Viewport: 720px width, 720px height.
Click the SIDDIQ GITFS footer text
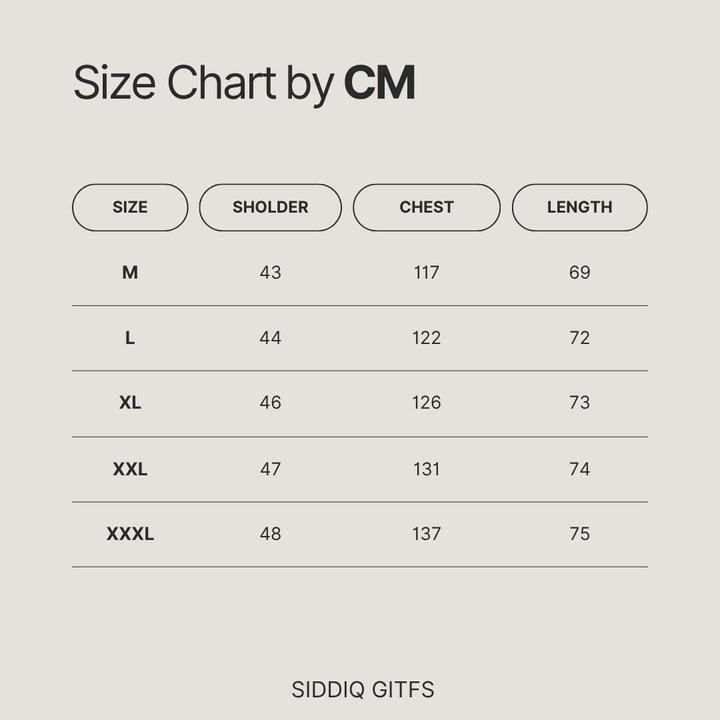[363, 690]
